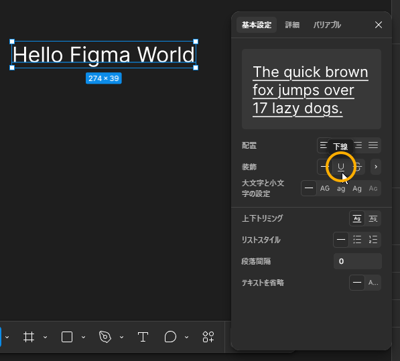400x361 pixels.
Task: Set standard vertical trim option
Action: [x=357, y=219]
